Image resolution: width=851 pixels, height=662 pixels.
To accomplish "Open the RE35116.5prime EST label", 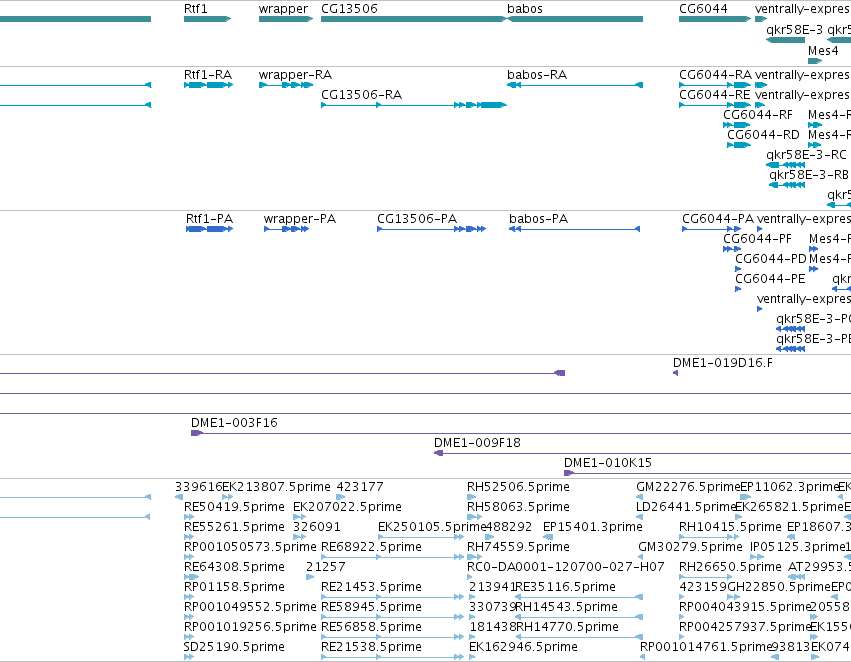I will pyautogui.click(x=566, y=588).
